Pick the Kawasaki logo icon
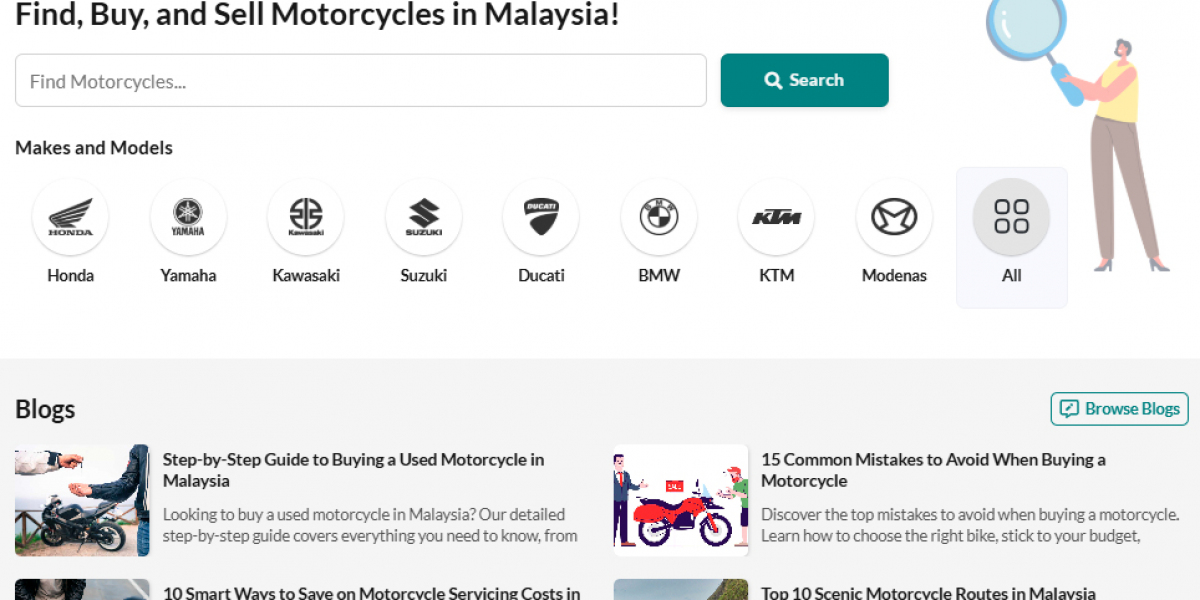 pos(306,217)
